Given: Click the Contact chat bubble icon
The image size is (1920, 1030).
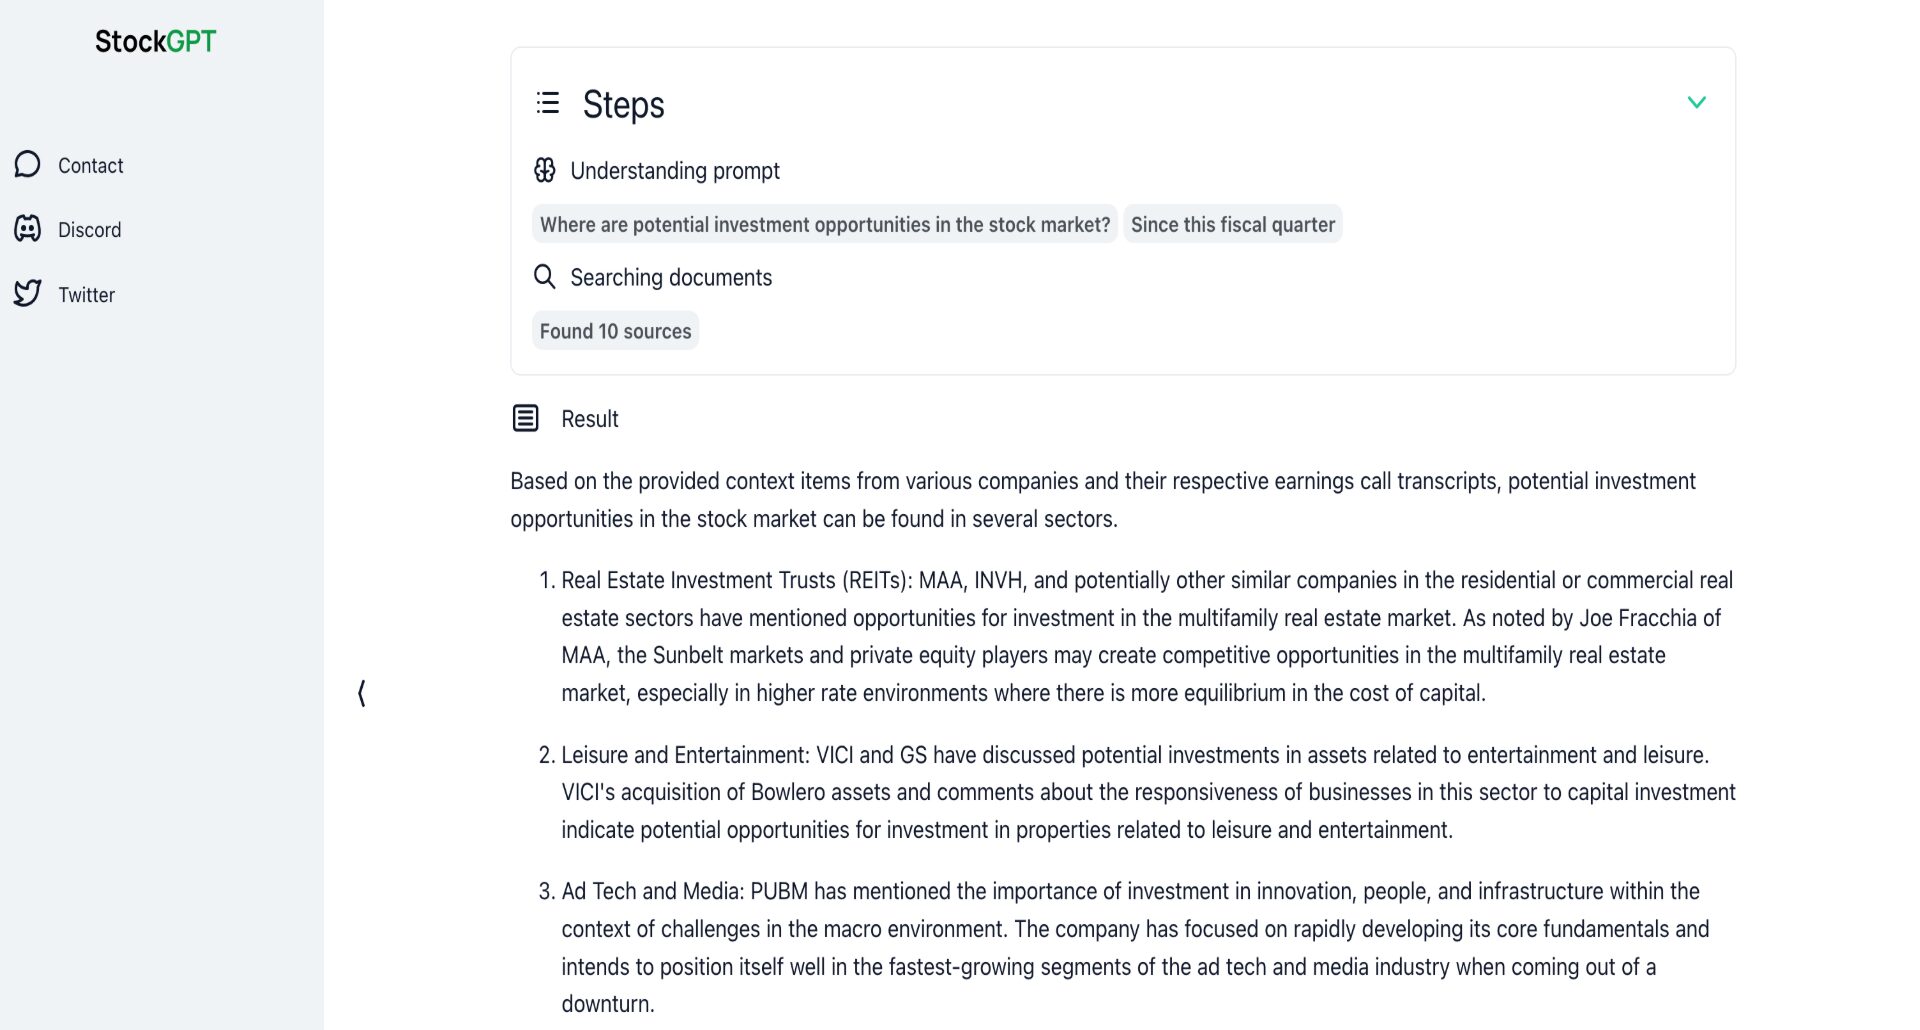Looking at the screenshot, I should [28, 164].
